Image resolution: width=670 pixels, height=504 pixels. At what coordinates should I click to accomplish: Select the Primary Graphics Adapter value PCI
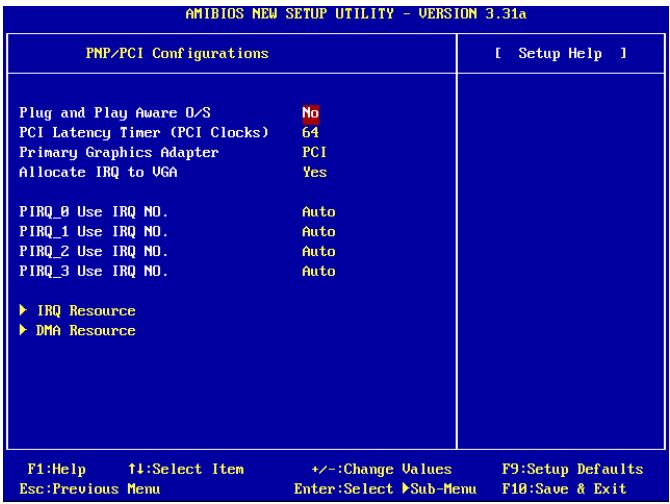click(314, 152)
